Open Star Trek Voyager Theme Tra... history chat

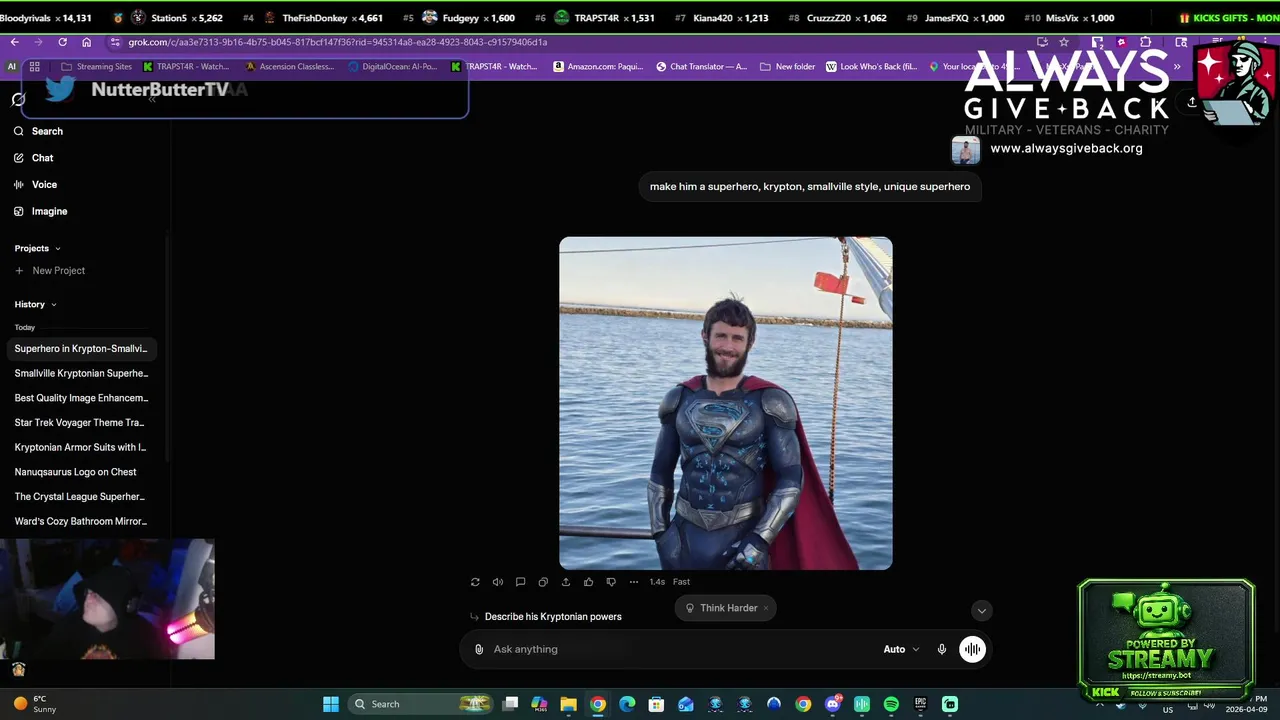81,423
